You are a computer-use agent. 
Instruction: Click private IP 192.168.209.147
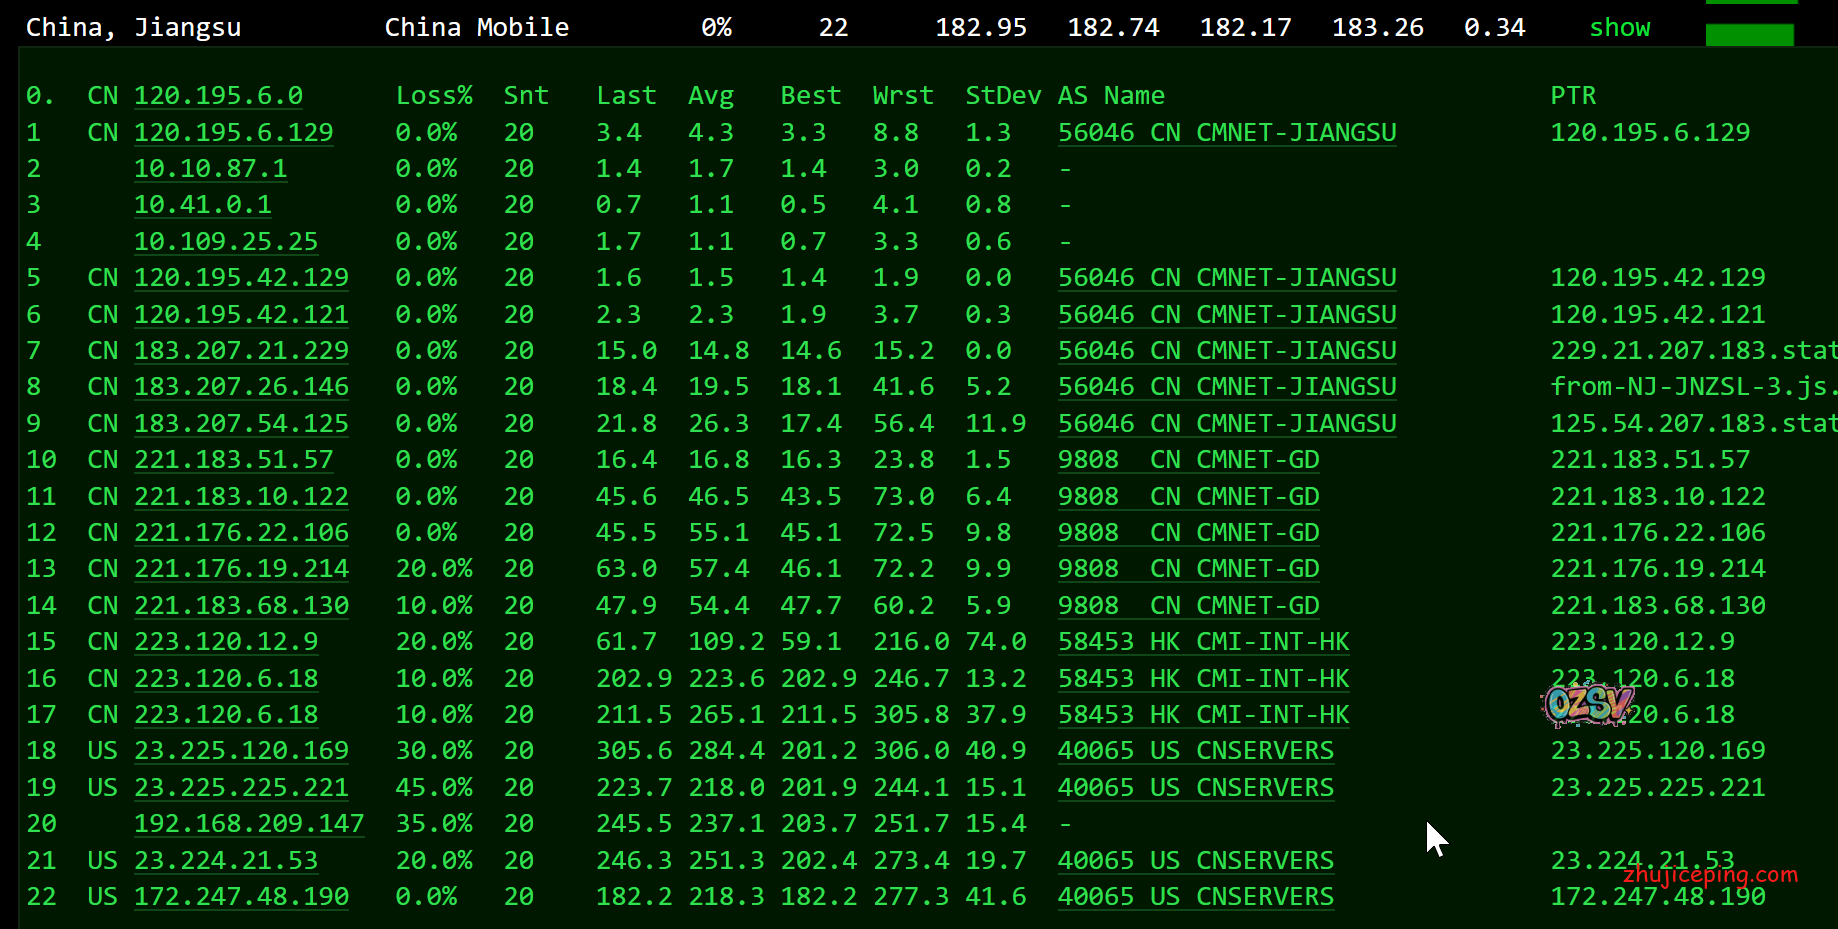click(x=249, y=824)
